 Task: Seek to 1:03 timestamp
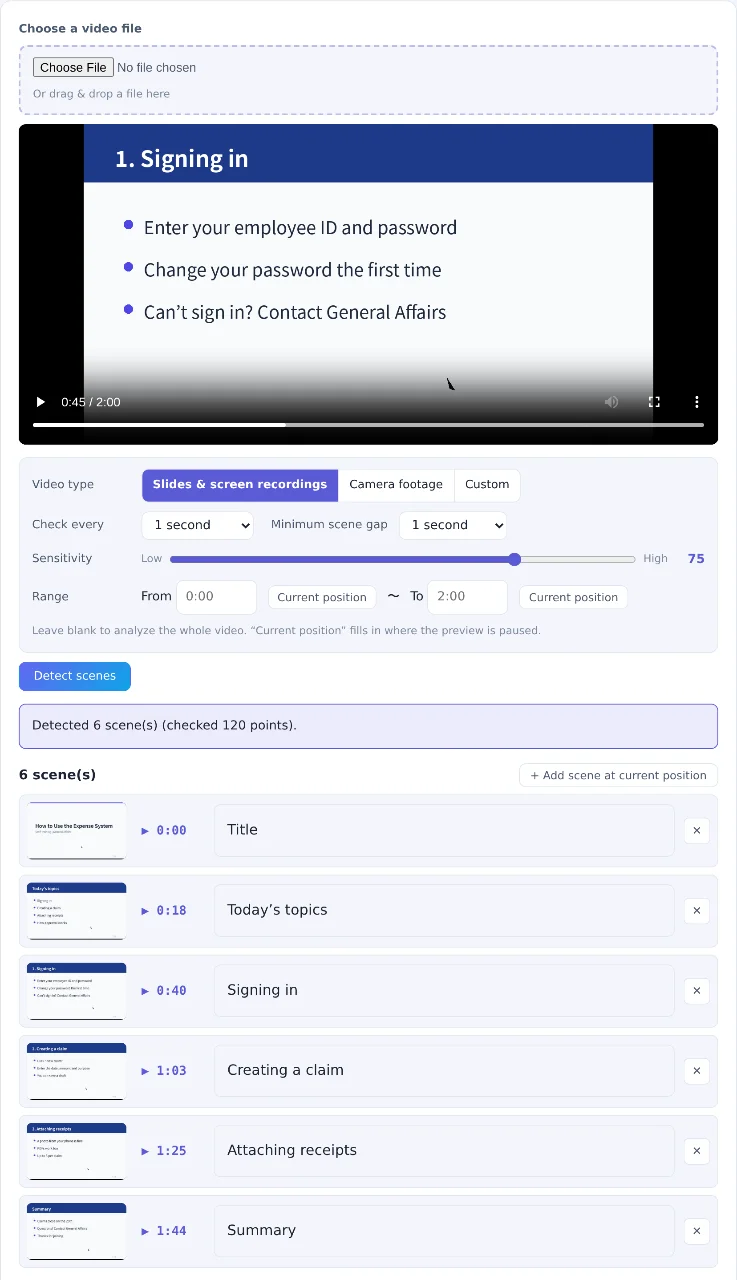(x=164, y=1070)
